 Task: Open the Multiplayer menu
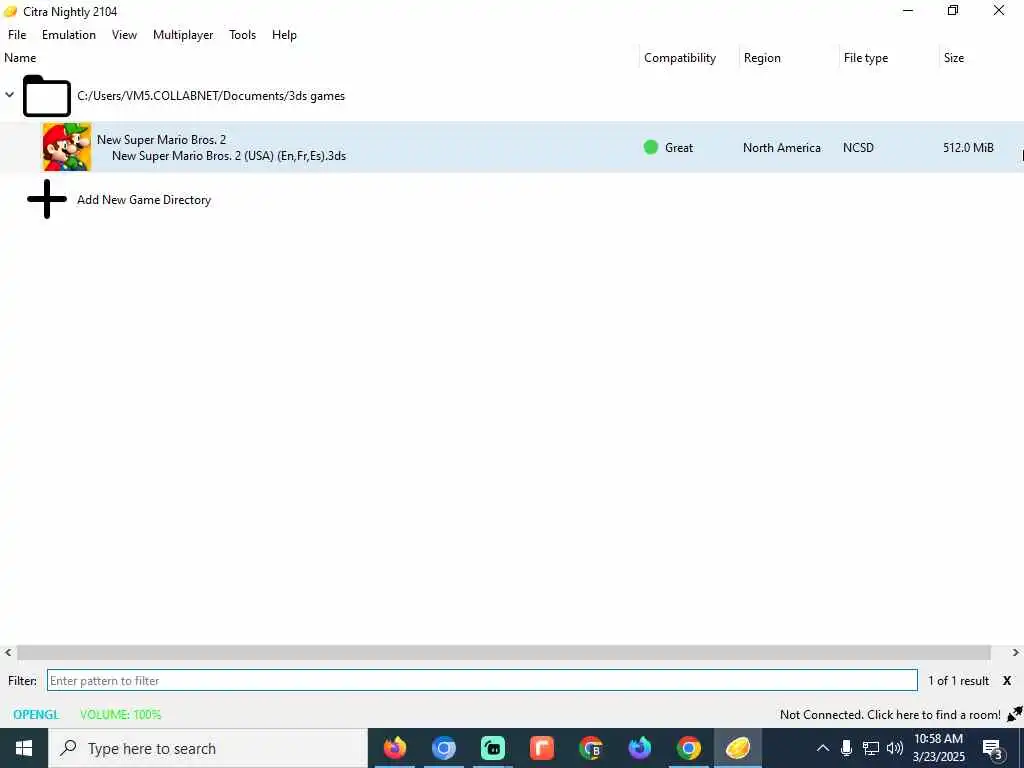(x=183, y=35)
